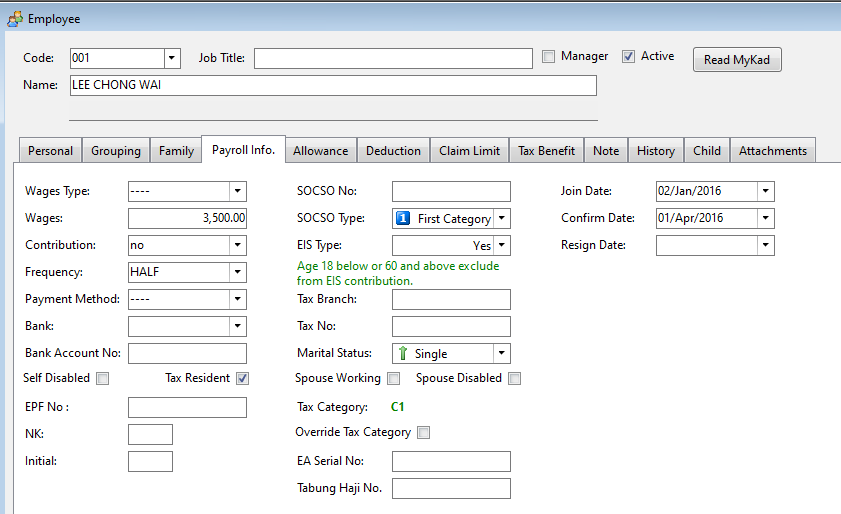Enable the Manager checkbox

coord(548,57)
